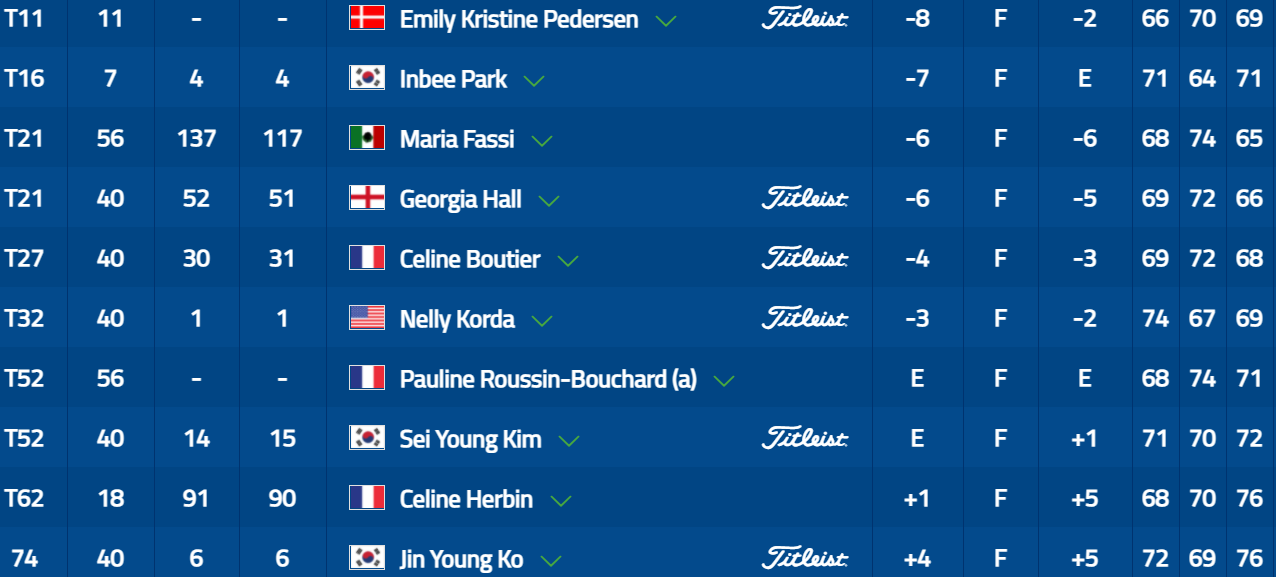Click Titleist logo in Jin Young Ko's row
Viewport: 1276px width, 577px height.
click(x=804, y=558)
